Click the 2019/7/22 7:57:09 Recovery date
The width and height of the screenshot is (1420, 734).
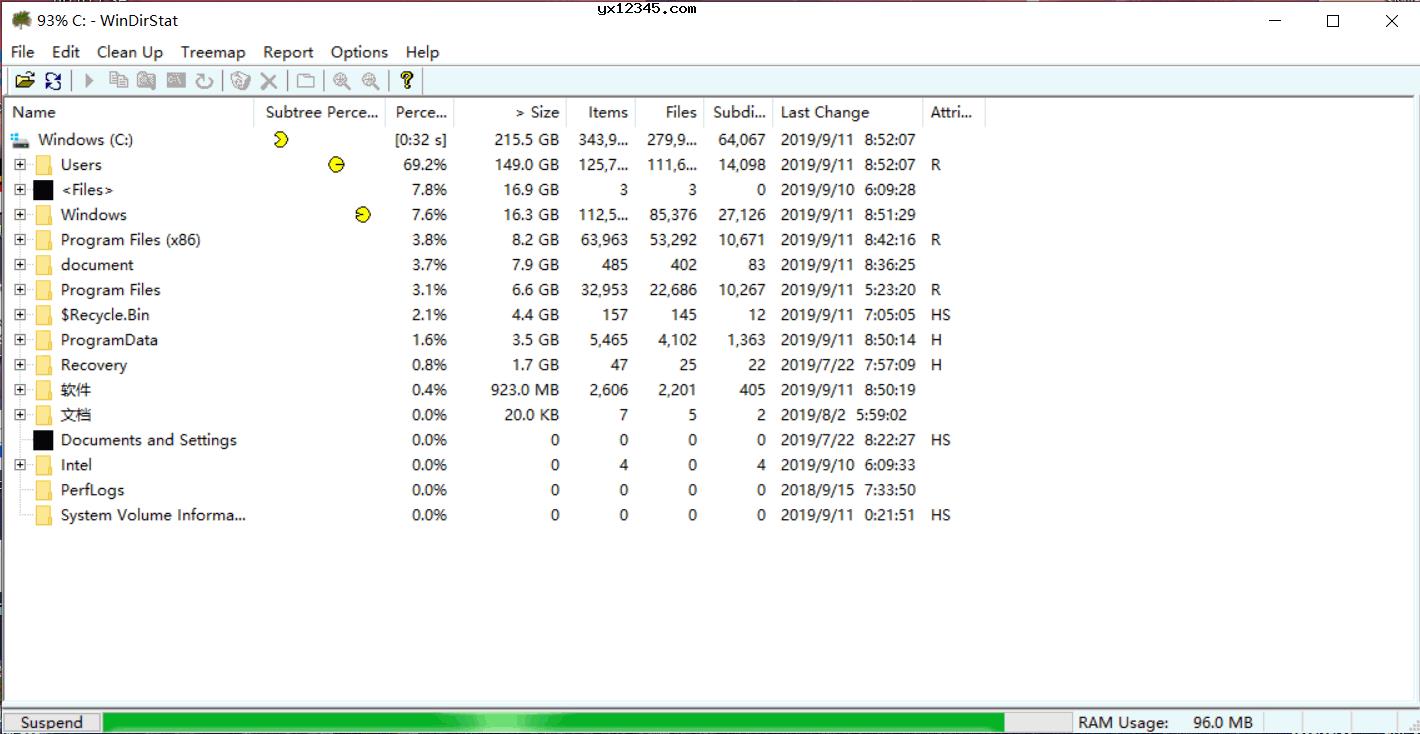coord(848,365)
